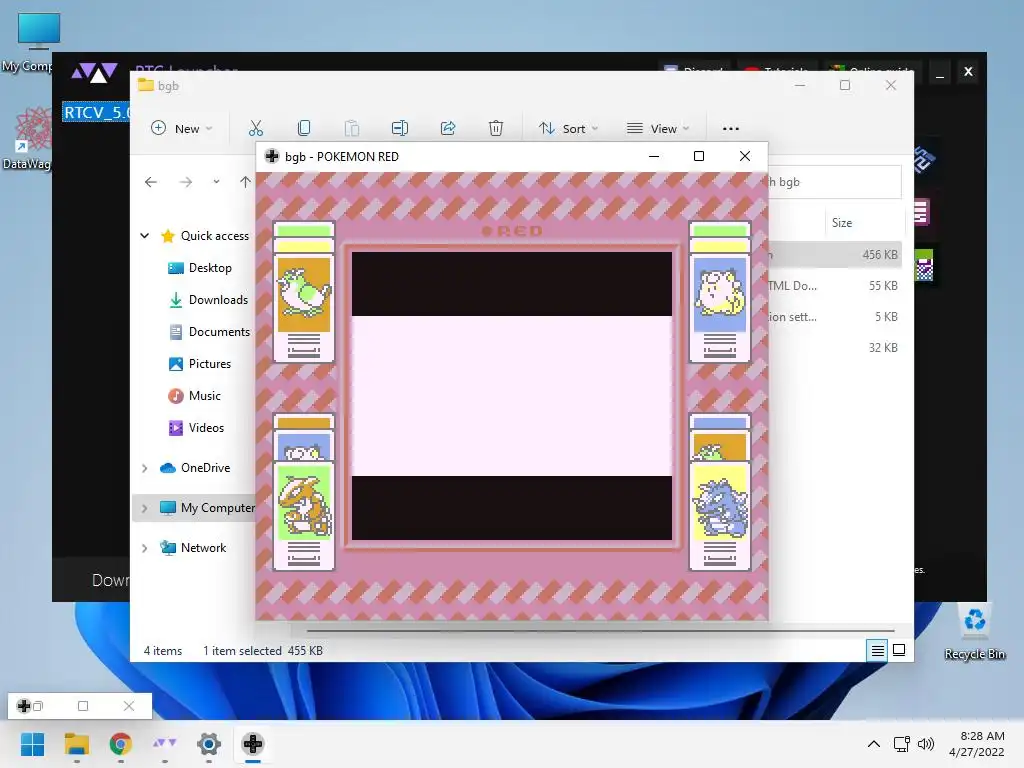The image size is (1024, 768).
Task: Select Music in navigation pane
Action: pos(195,396)
